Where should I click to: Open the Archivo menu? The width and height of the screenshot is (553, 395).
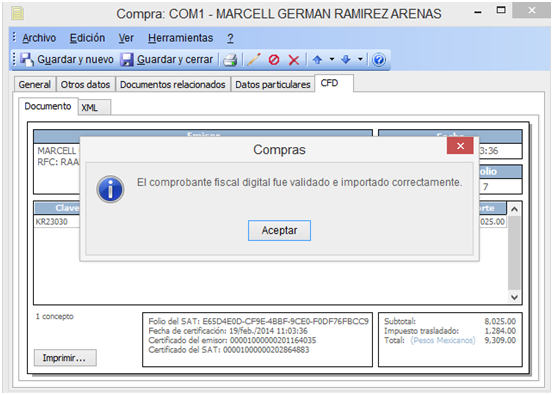(39, 38)
